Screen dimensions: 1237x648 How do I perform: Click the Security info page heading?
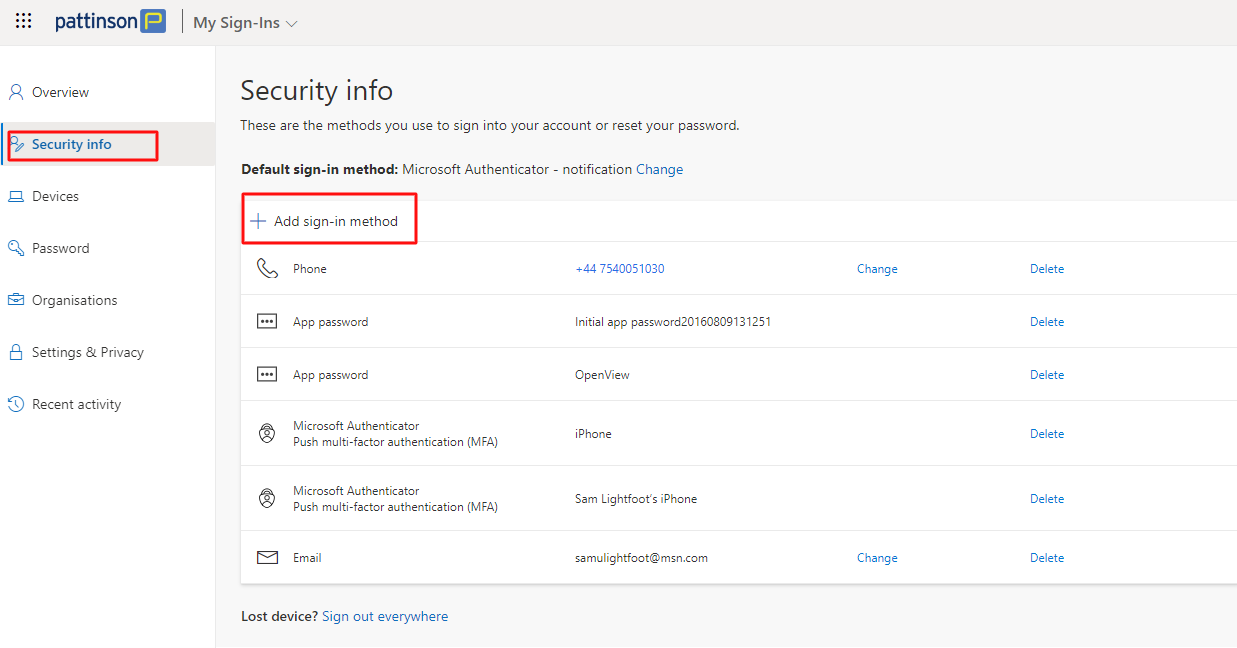point(317,91)
